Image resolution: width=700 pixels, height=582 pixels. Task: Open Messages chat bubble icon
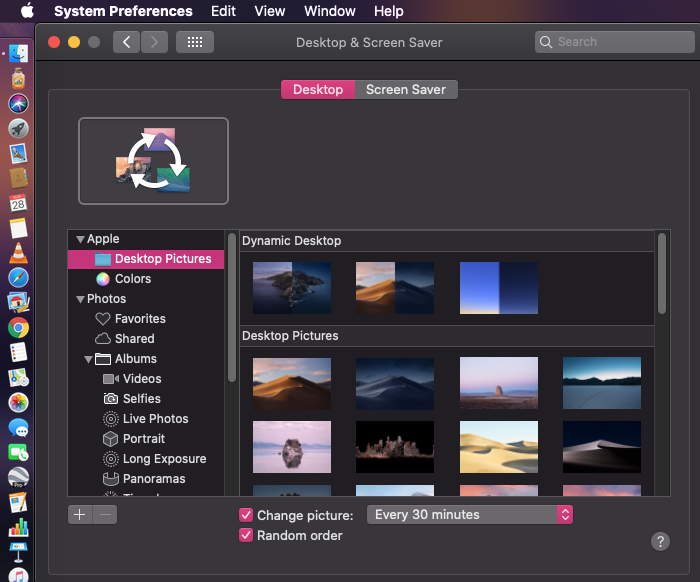[18, 428]
